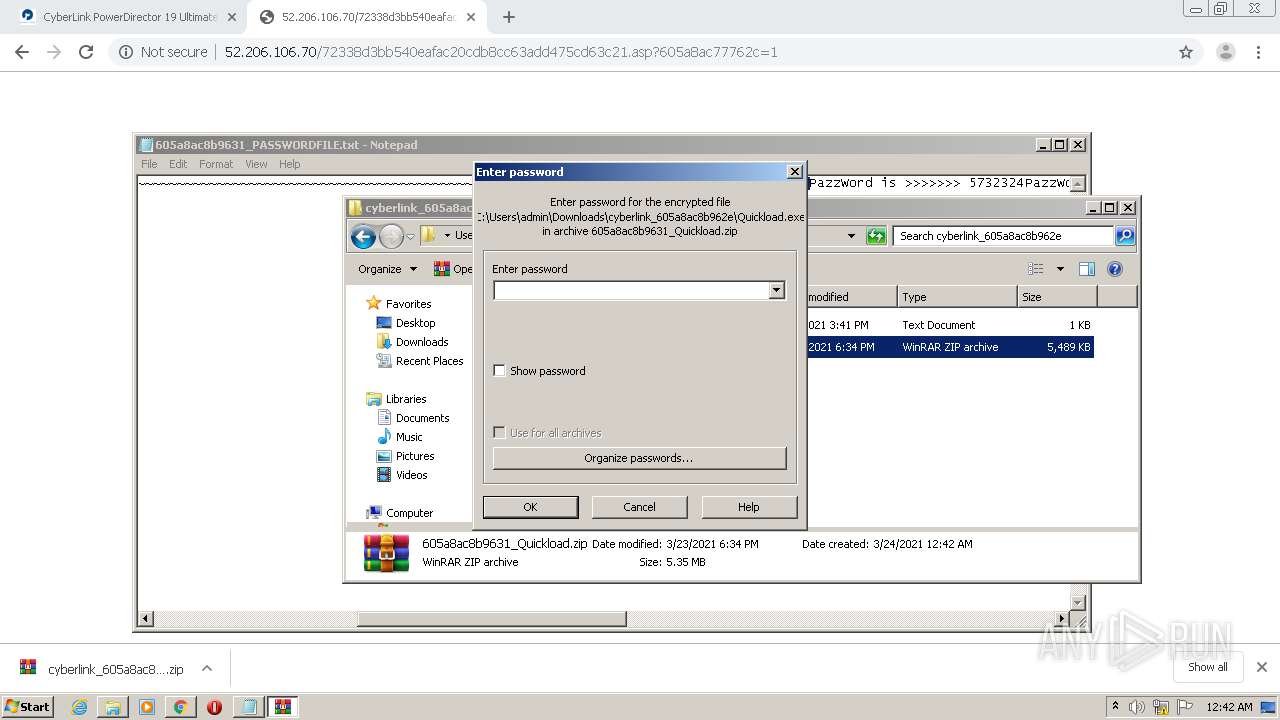Click the Start button
The width and height of the screenshot is (1280, 720).
point(27,707)
